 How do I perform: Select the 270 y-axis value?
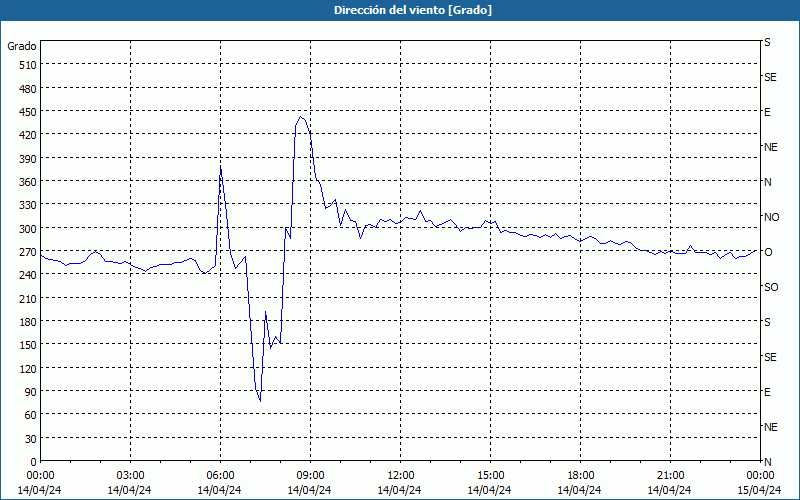pos(28,252)
